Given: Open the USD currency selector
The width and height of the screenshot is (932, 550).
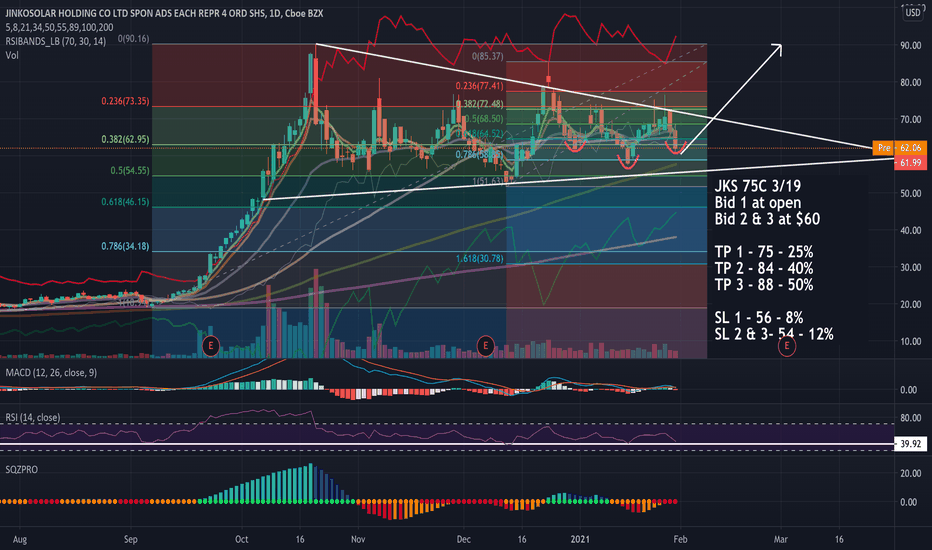Looking at the screenshot, I should 912,12.
